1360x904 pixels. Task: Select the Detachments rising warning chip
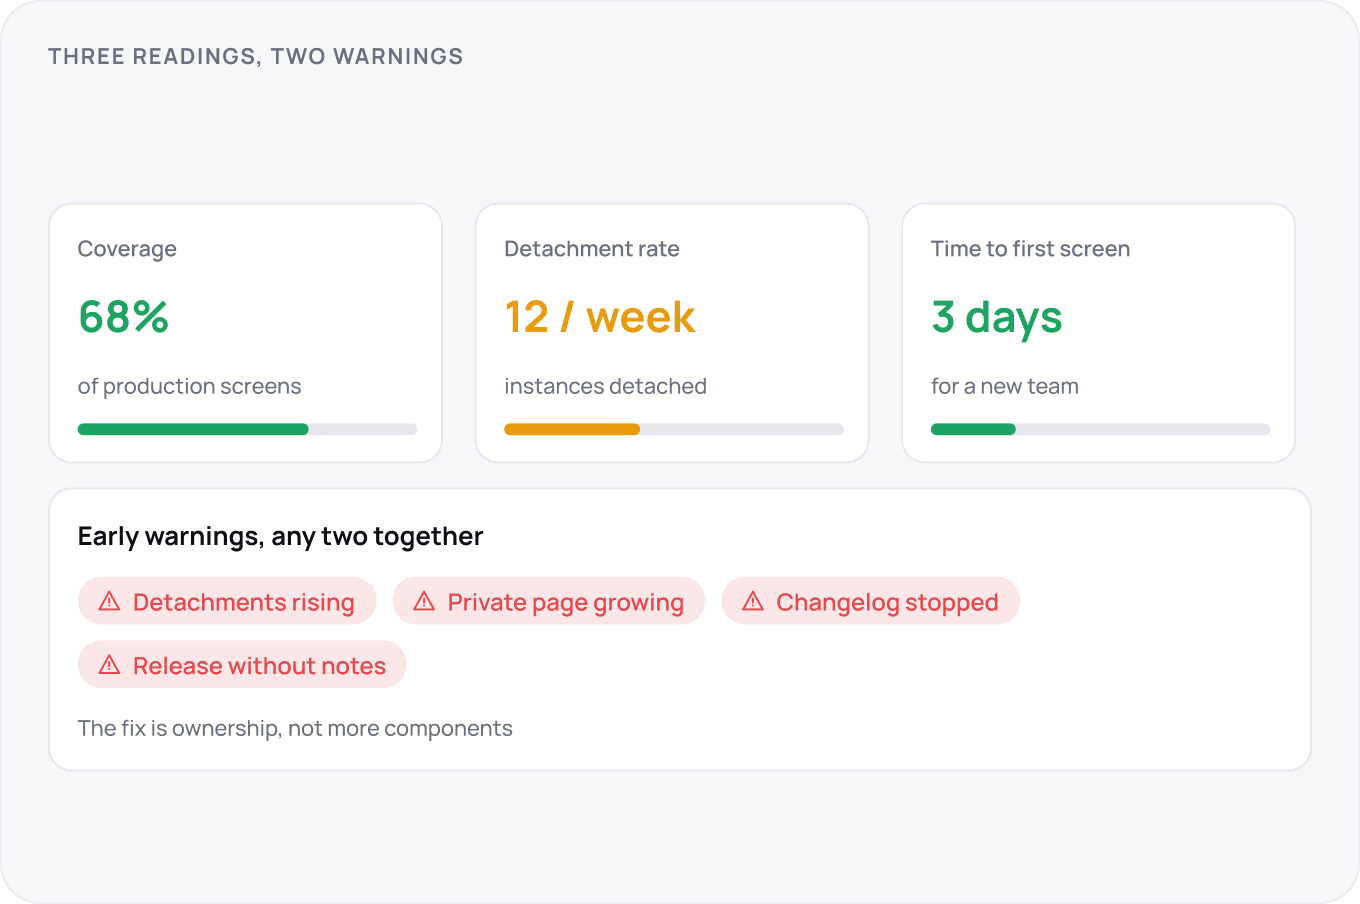pos(227,601)
